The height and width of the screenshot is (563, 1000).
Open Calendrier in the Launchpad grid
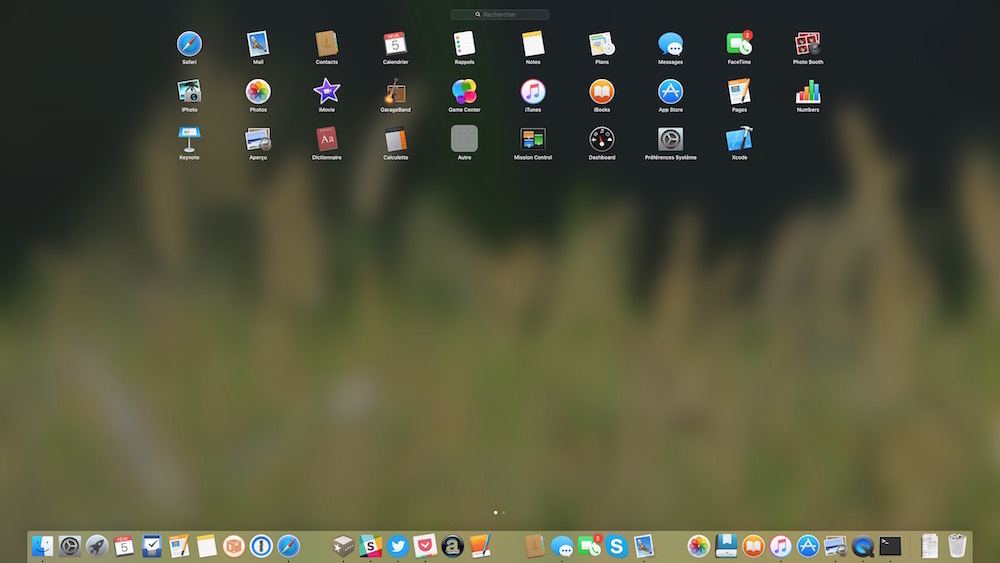pos(395,44)
